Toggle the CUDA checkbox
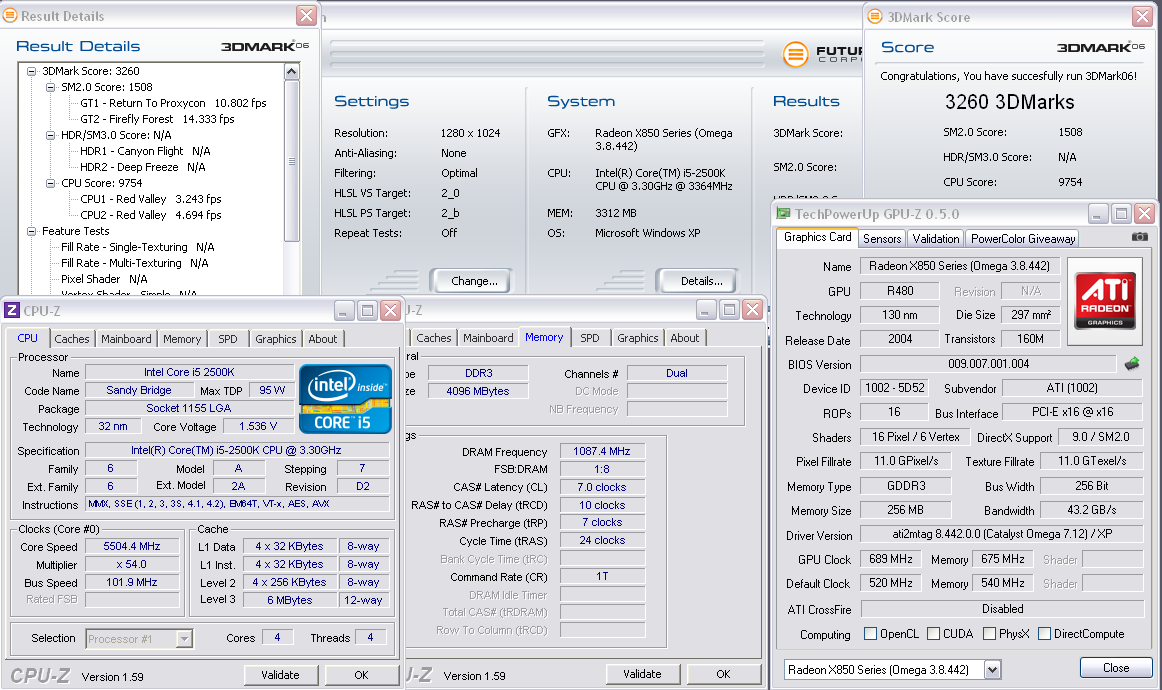The image size is (1162, 690). [x=934, y=634]
